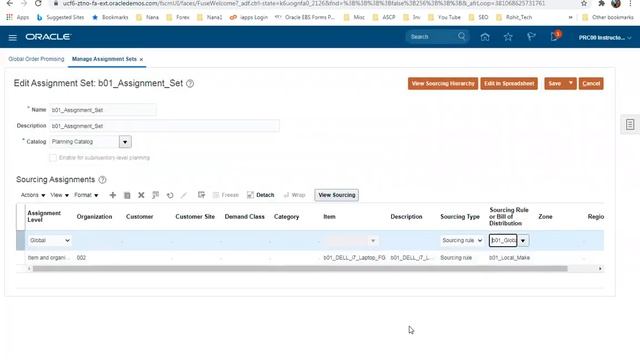Viewport: 640px width, 360px height.
Task: Click the search magnifier icon
Action: pyautogui.click(x=462, y=36)
